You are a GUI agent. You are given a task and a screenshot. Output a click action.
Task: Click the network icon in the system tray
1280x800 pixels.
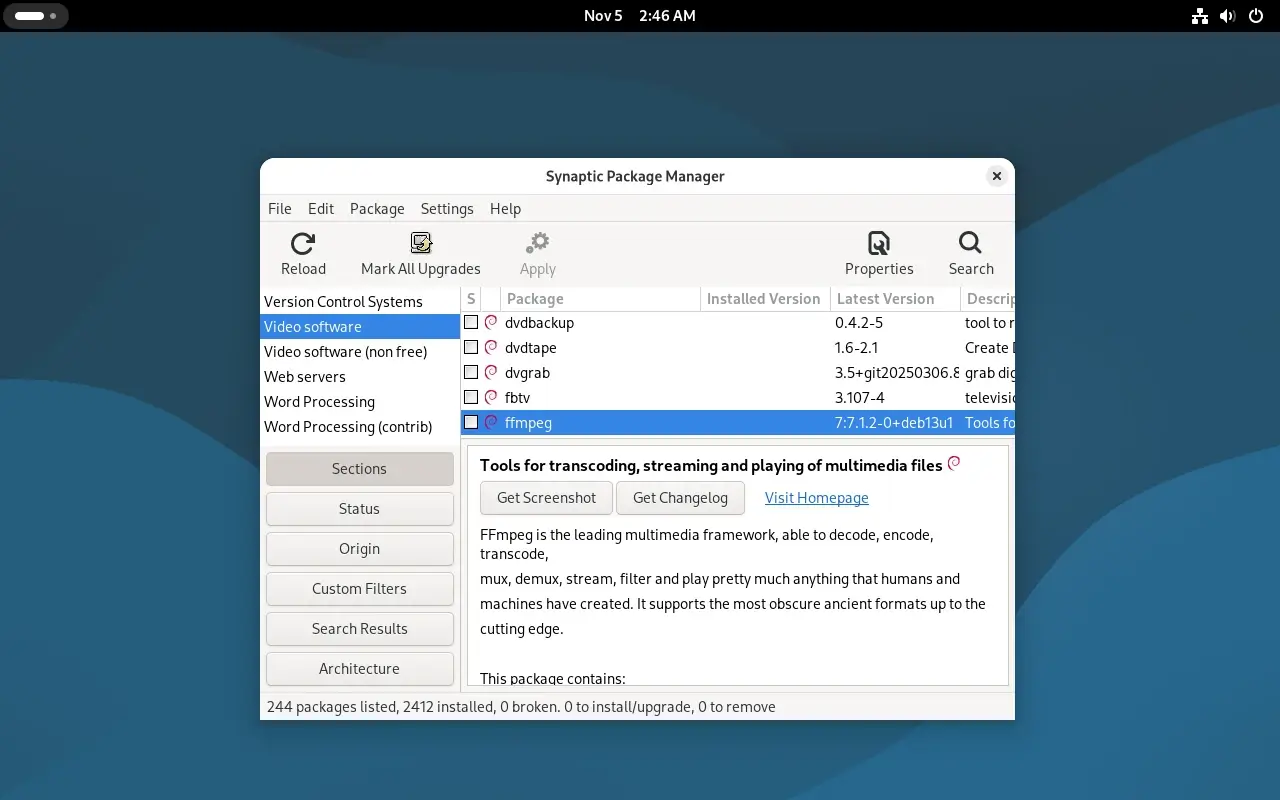tap(1199, 15)
